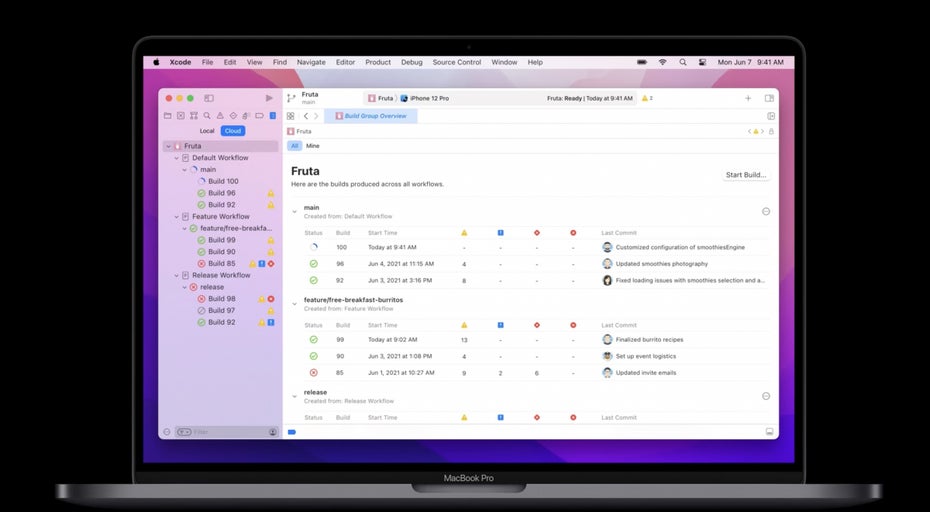Click the Start Build... button
The height and width of the screenshot is (512, 930).
click(x=746, y=175)
